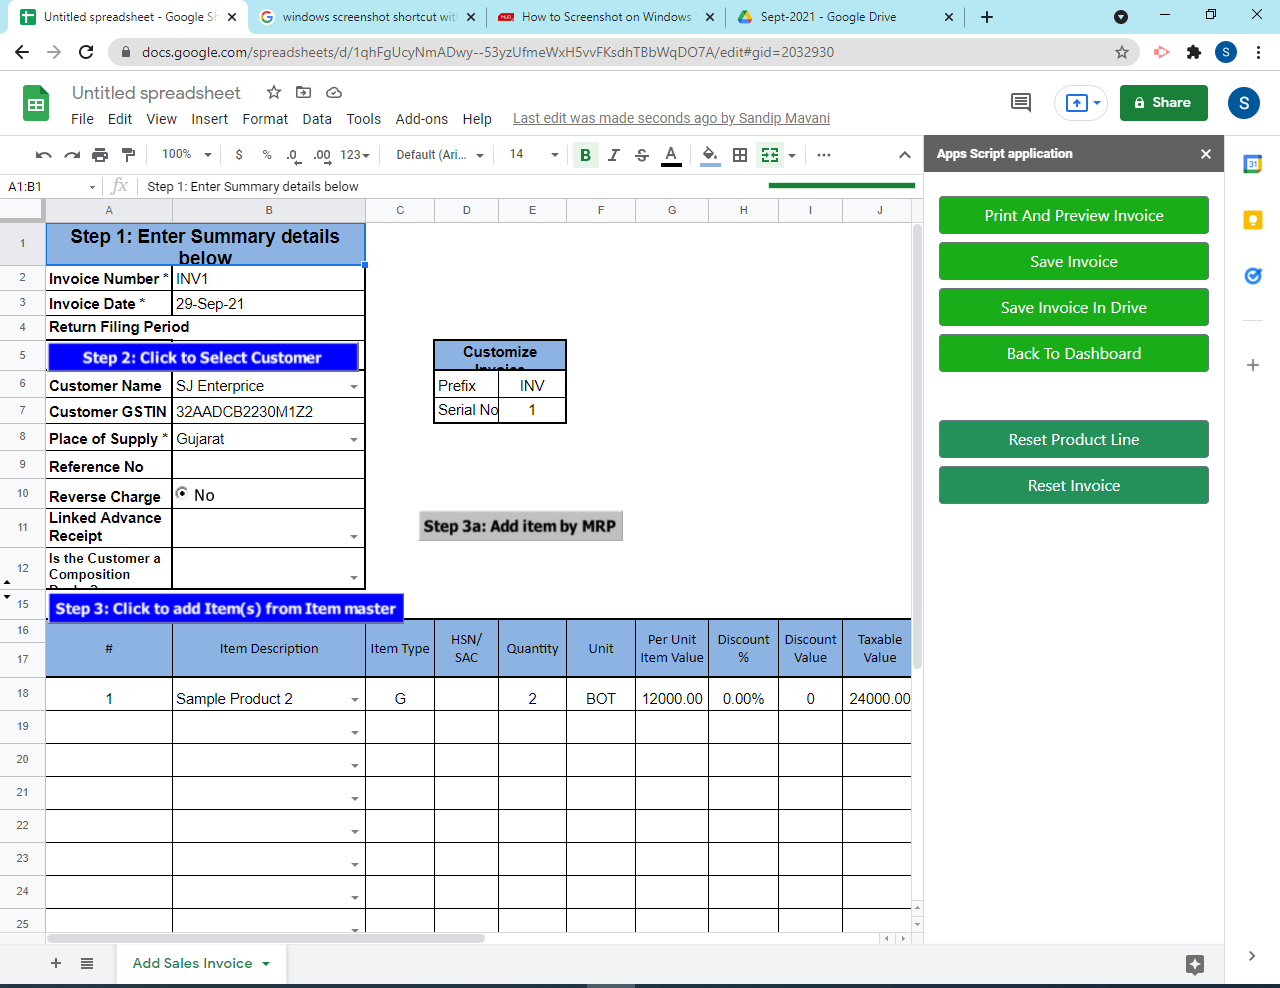Toggle bold formatting in the toolbar
1280x988 pixels.
click(x=585, y=155)
